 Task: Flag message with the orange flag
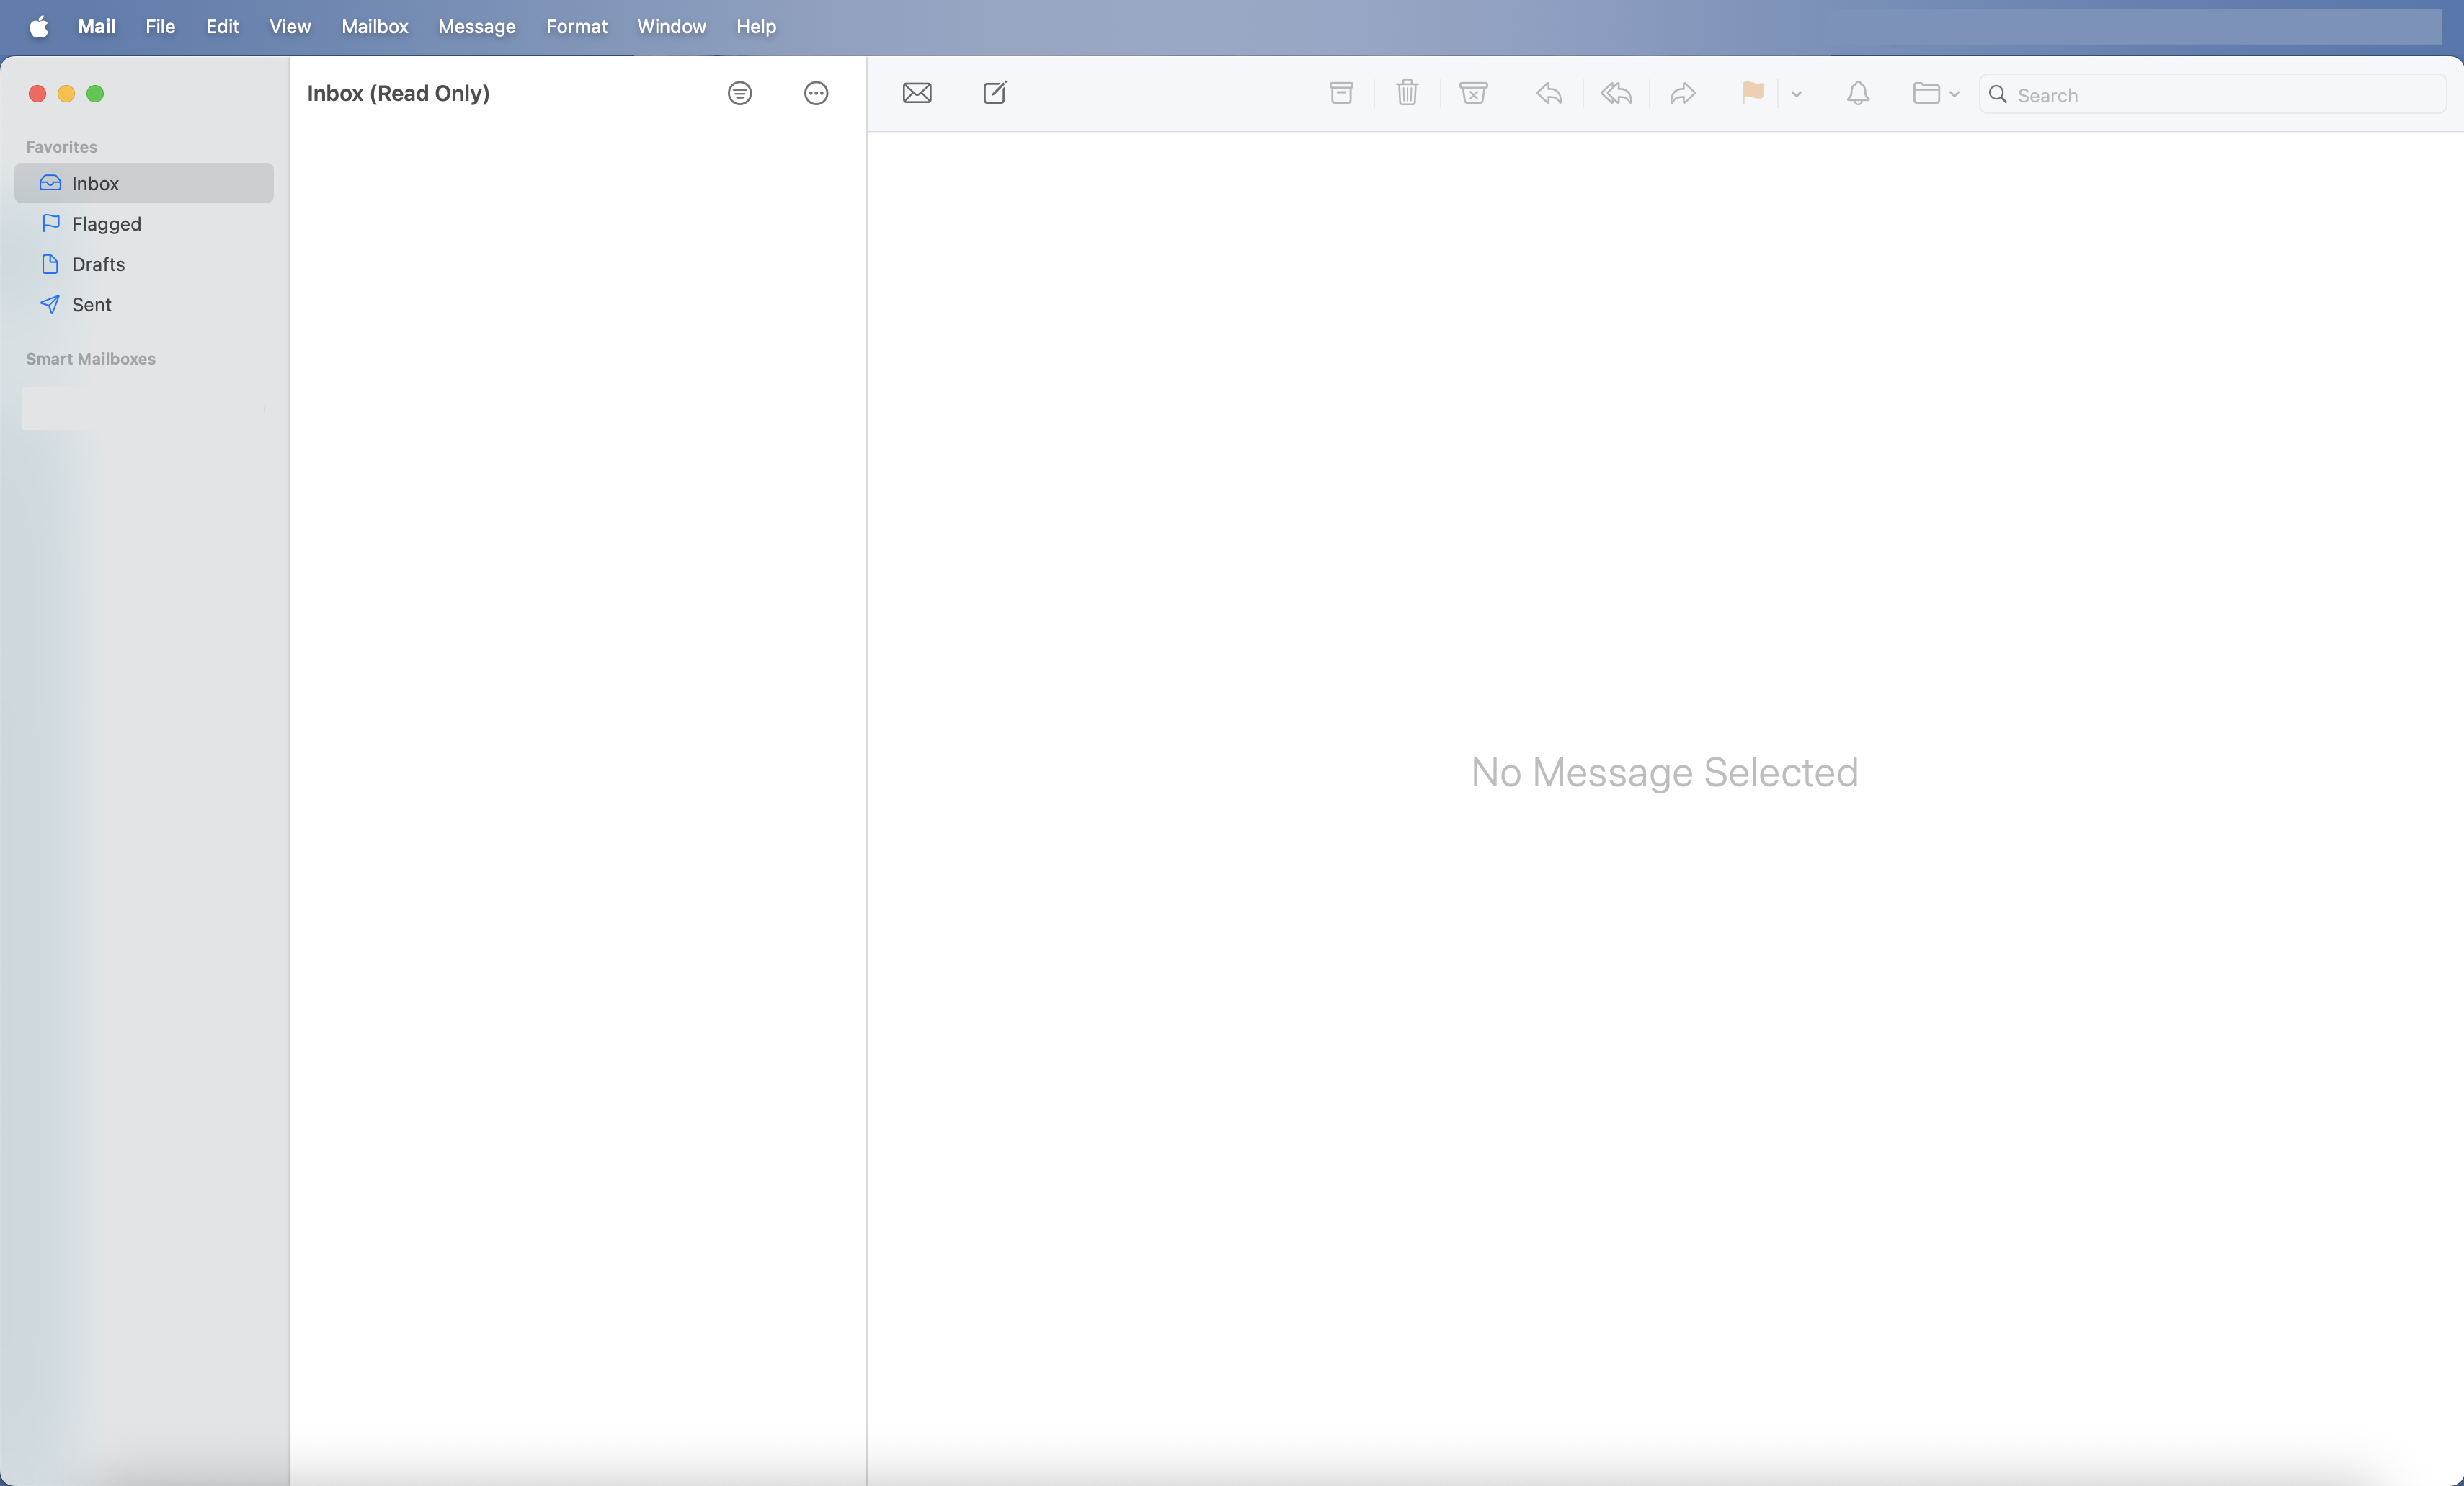coord(1752,93)
